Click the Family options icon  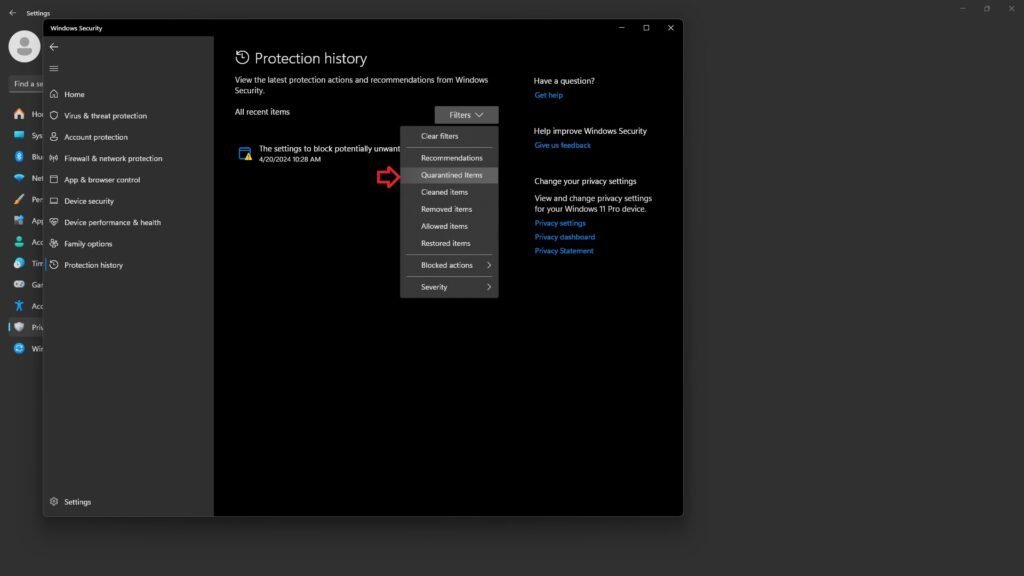pyautogui.click(x=54, y=244)
